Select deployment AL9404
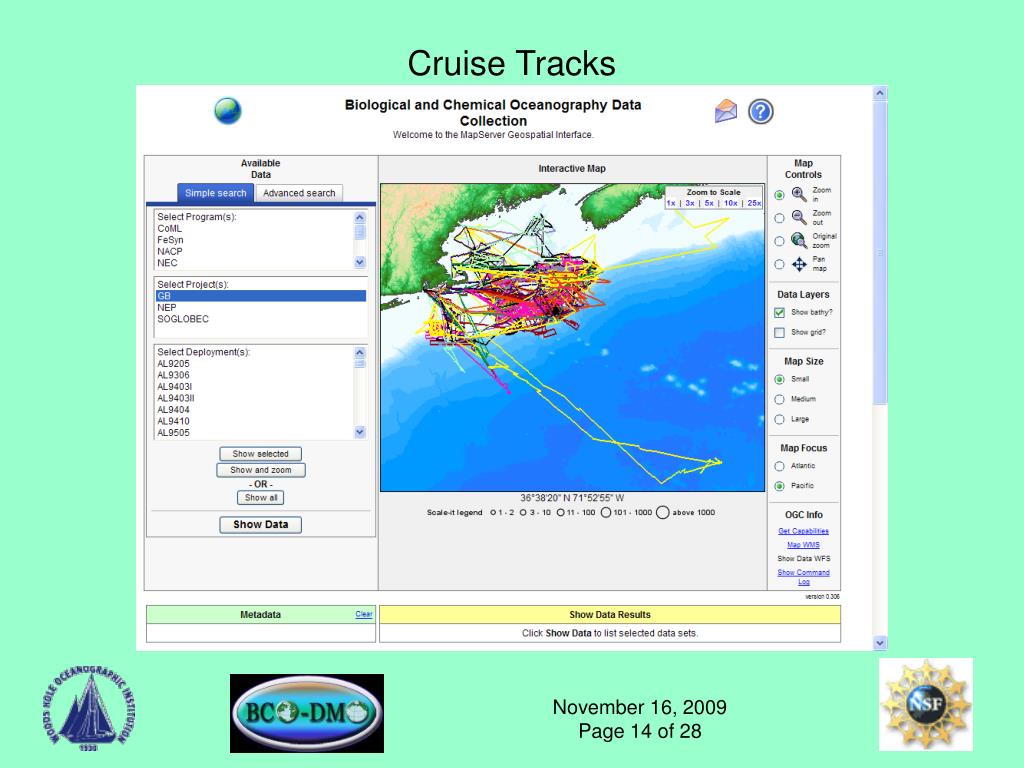The width and height of the screenshot is (1024, 768). pos(255,409)
